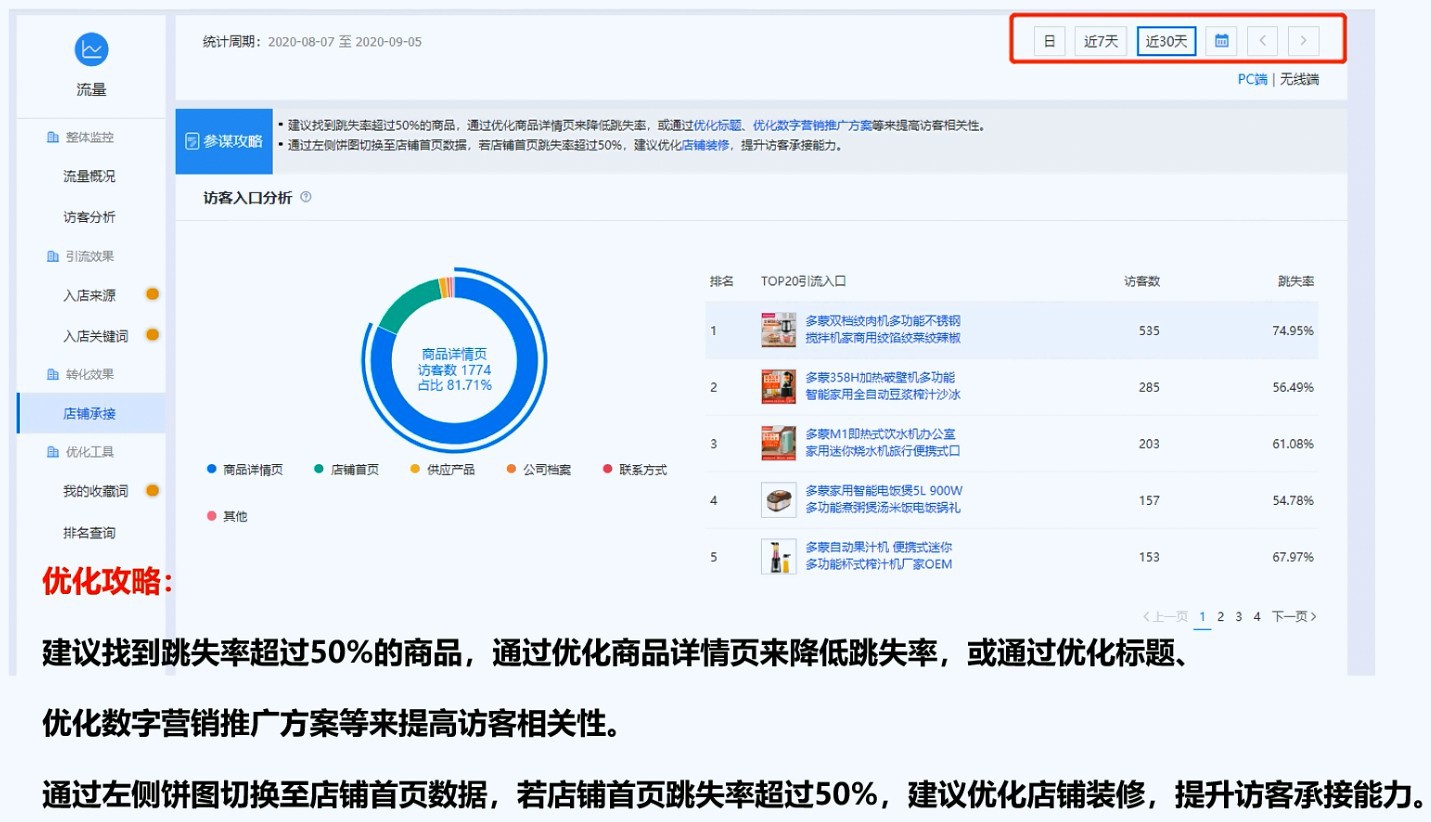Open 入店关键词 in sidebar
This screenshot has width=1431, height=822.
point(96,336)
